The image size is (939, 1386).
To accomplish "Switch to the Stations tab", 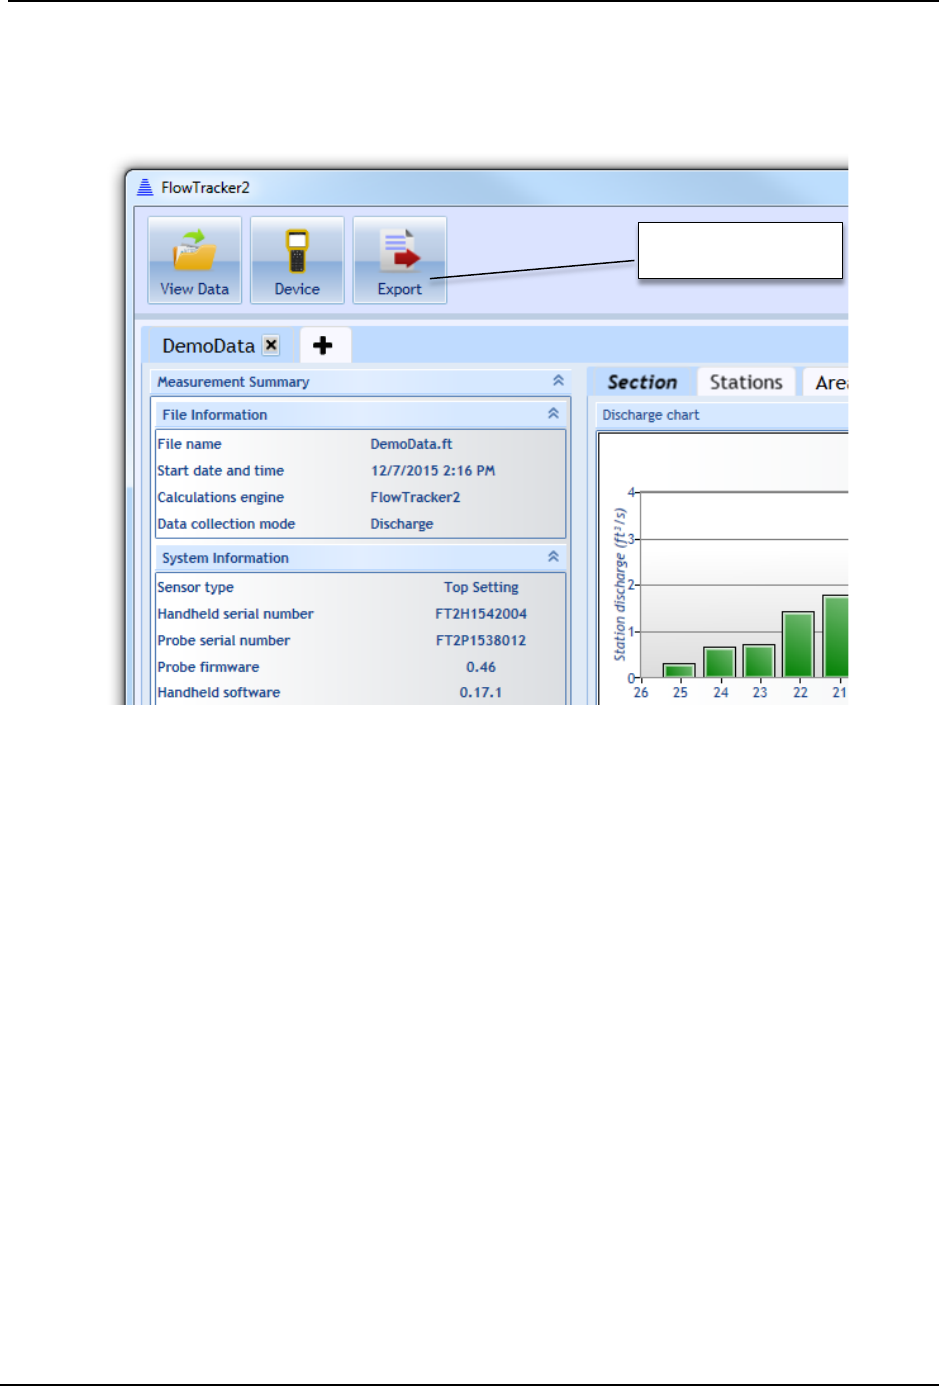I will [746, 382].
